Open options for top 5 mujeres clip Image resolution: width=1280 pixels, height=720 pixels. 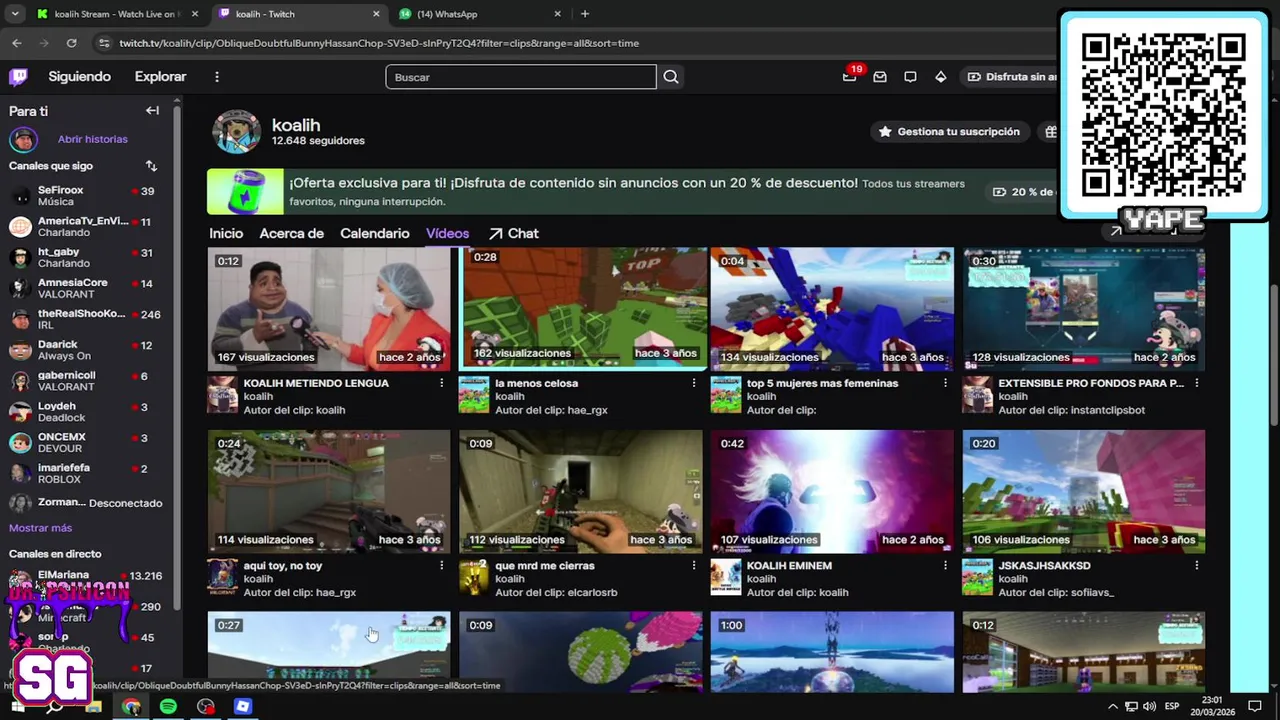pyautogui.click(x=945, y=383)
